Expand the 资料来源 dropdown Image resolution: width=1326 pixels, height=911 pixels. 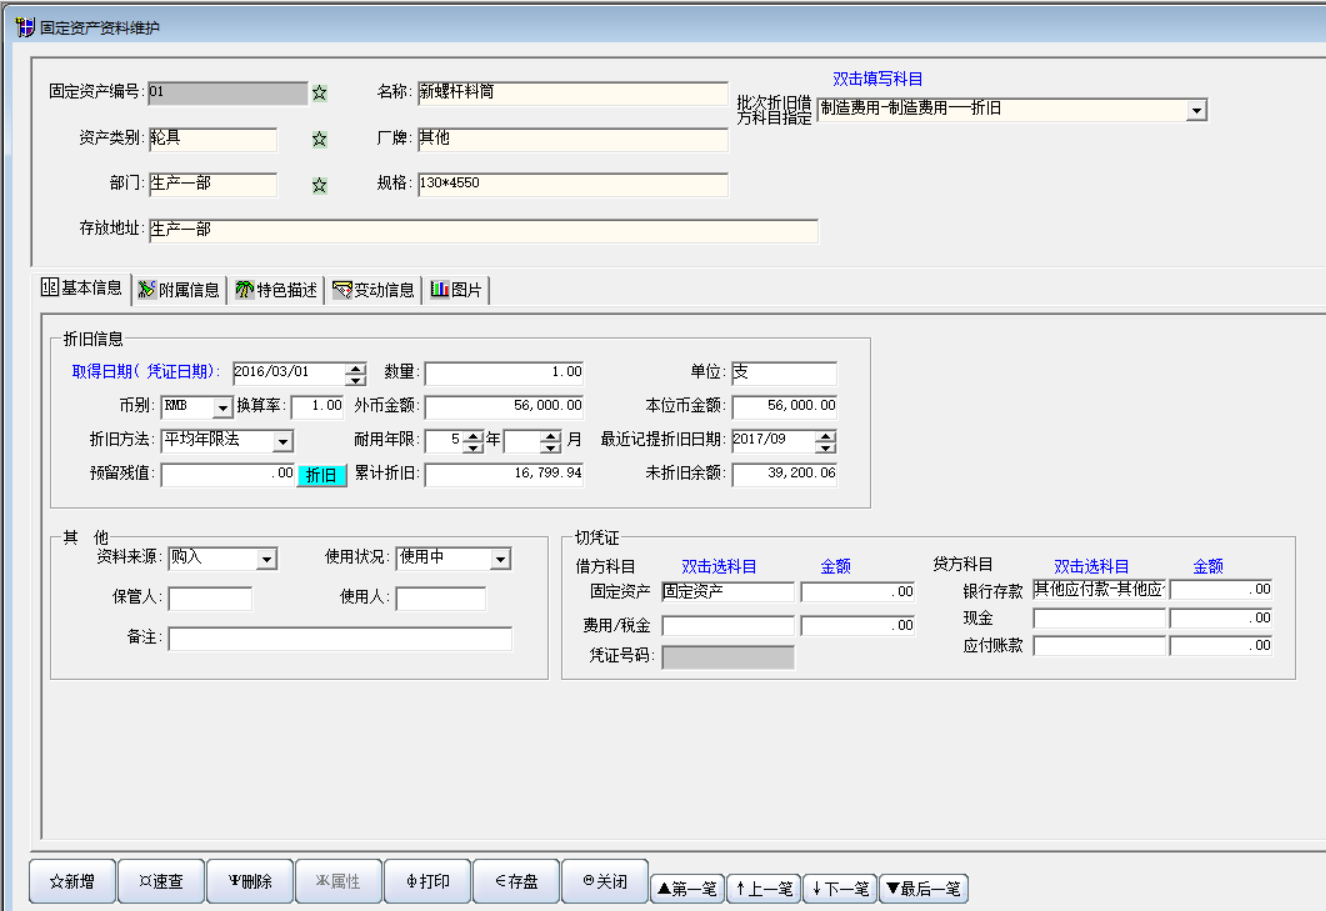(266, 559)
